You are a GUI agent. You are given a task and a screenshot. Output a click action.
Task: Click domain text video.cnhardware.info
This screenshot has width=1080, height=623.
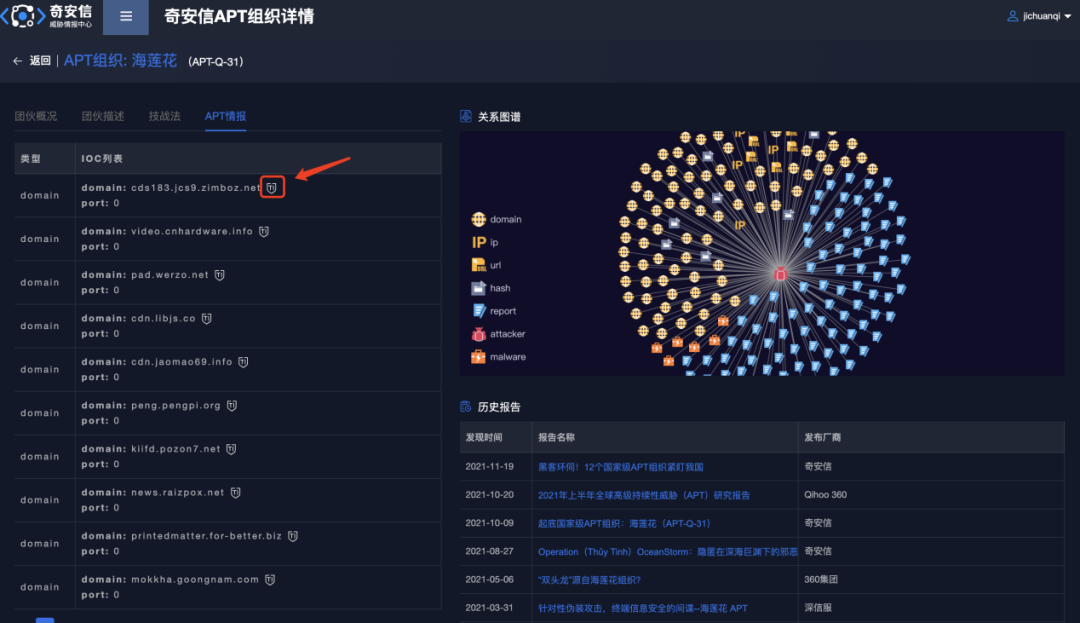point(192,231)
